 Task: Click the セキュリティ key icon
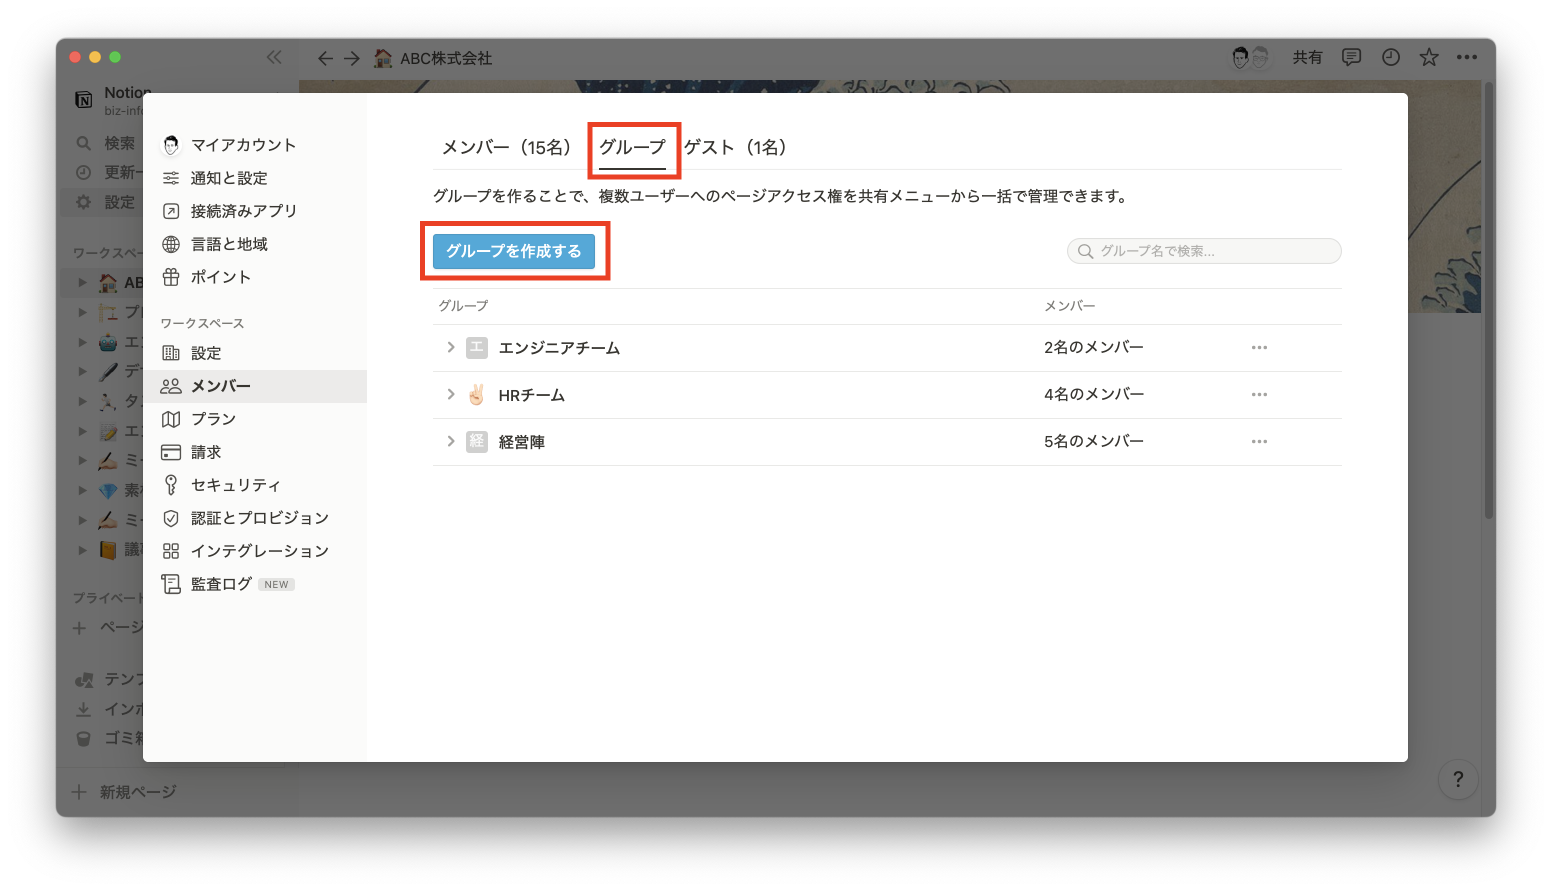tap(171, 485)
